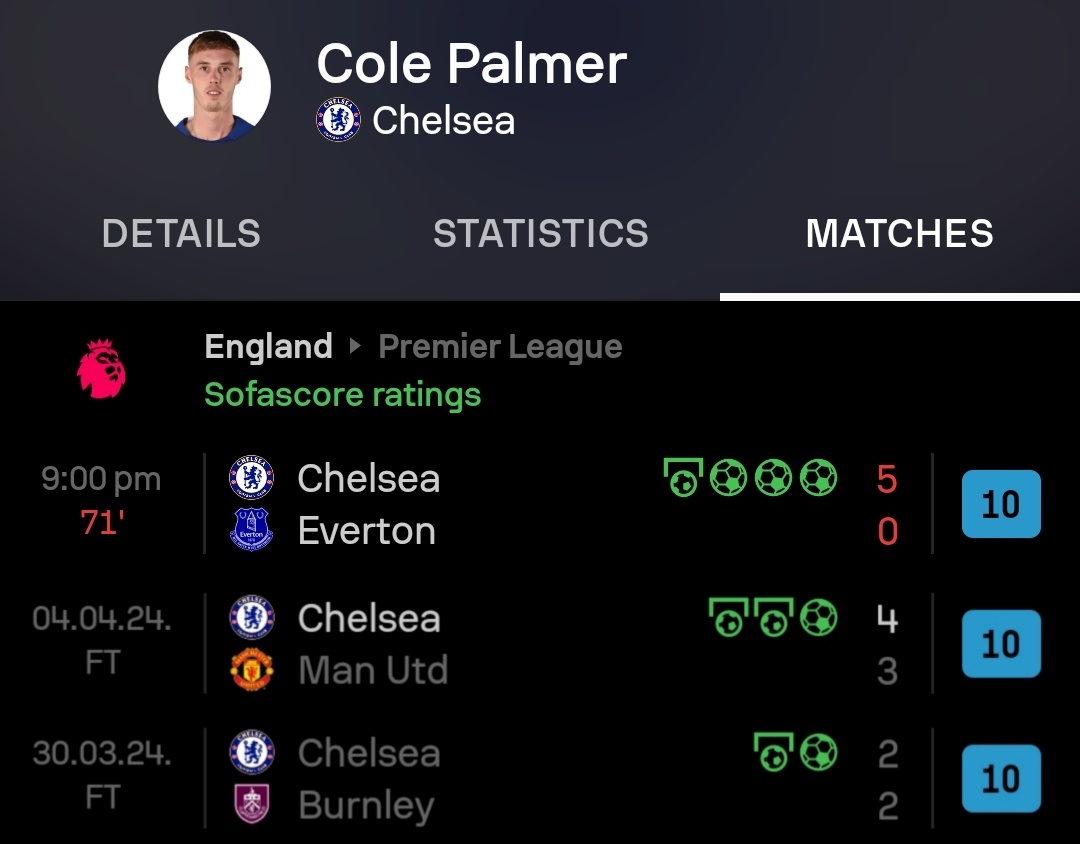
Task: Select the MATCHES tab
Action: [x=900, y=233]
